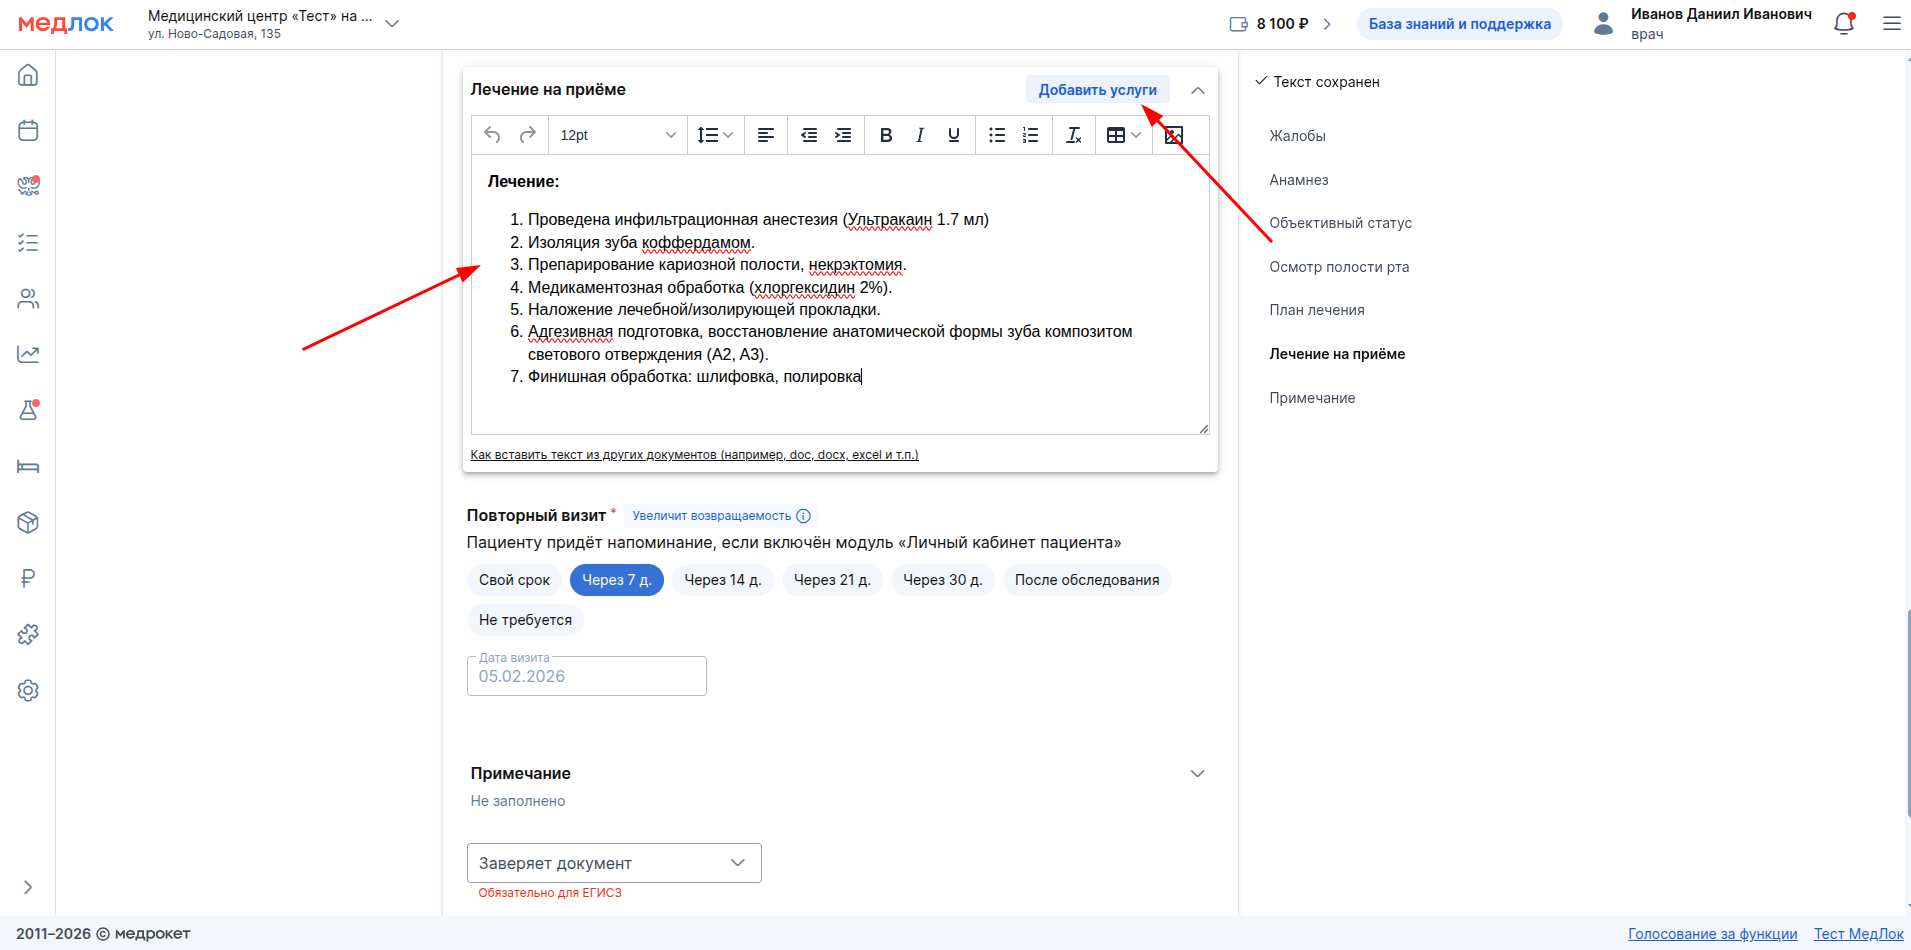
Task: Select 'После обследования' visit option
Action: (x=1086, y=580)
